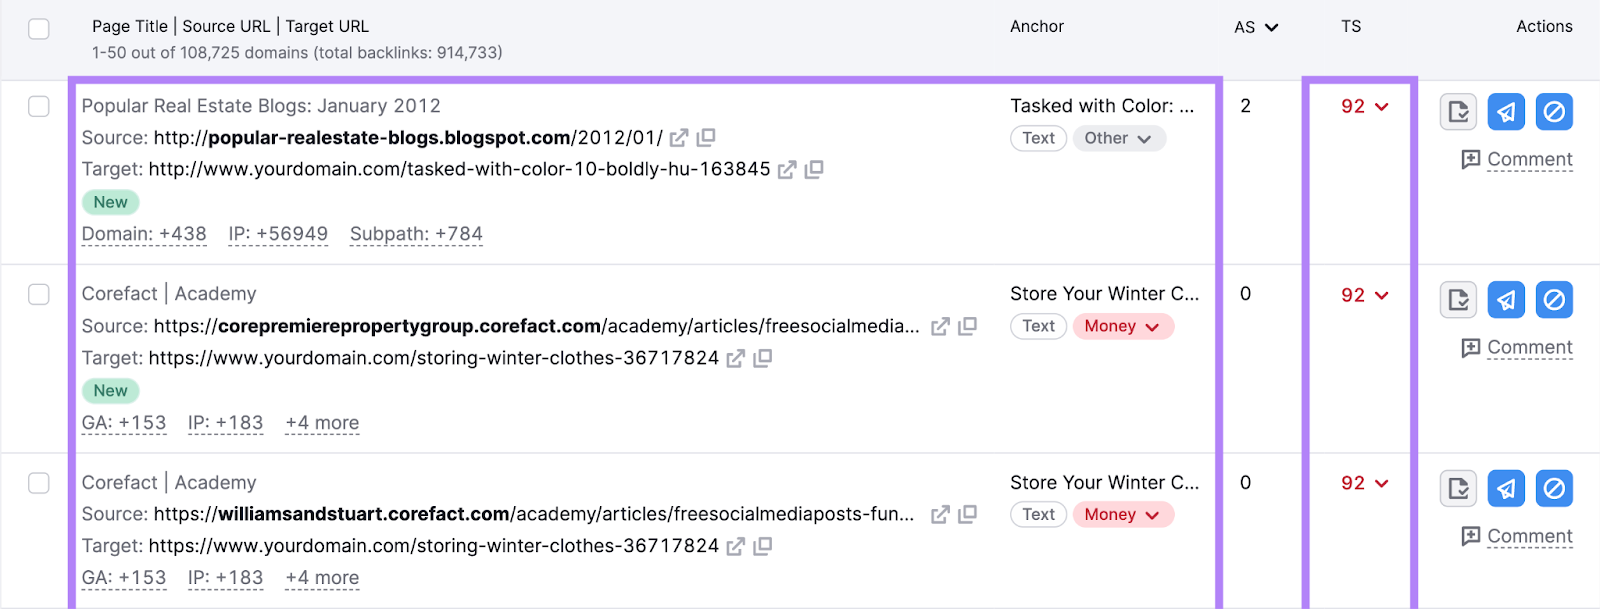This screenshot has height=609, width=1600.
Task: Expand toxic score 92 for Popular Real Estate Blogs
Action: (x=1365, y=106)
